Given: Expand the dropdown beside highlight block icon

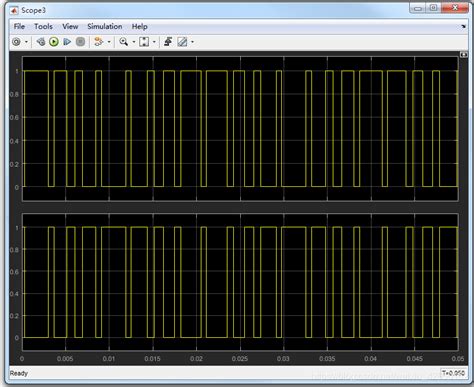Looking at the screenshot, I should pyautogui.click(x=109, y=42).
